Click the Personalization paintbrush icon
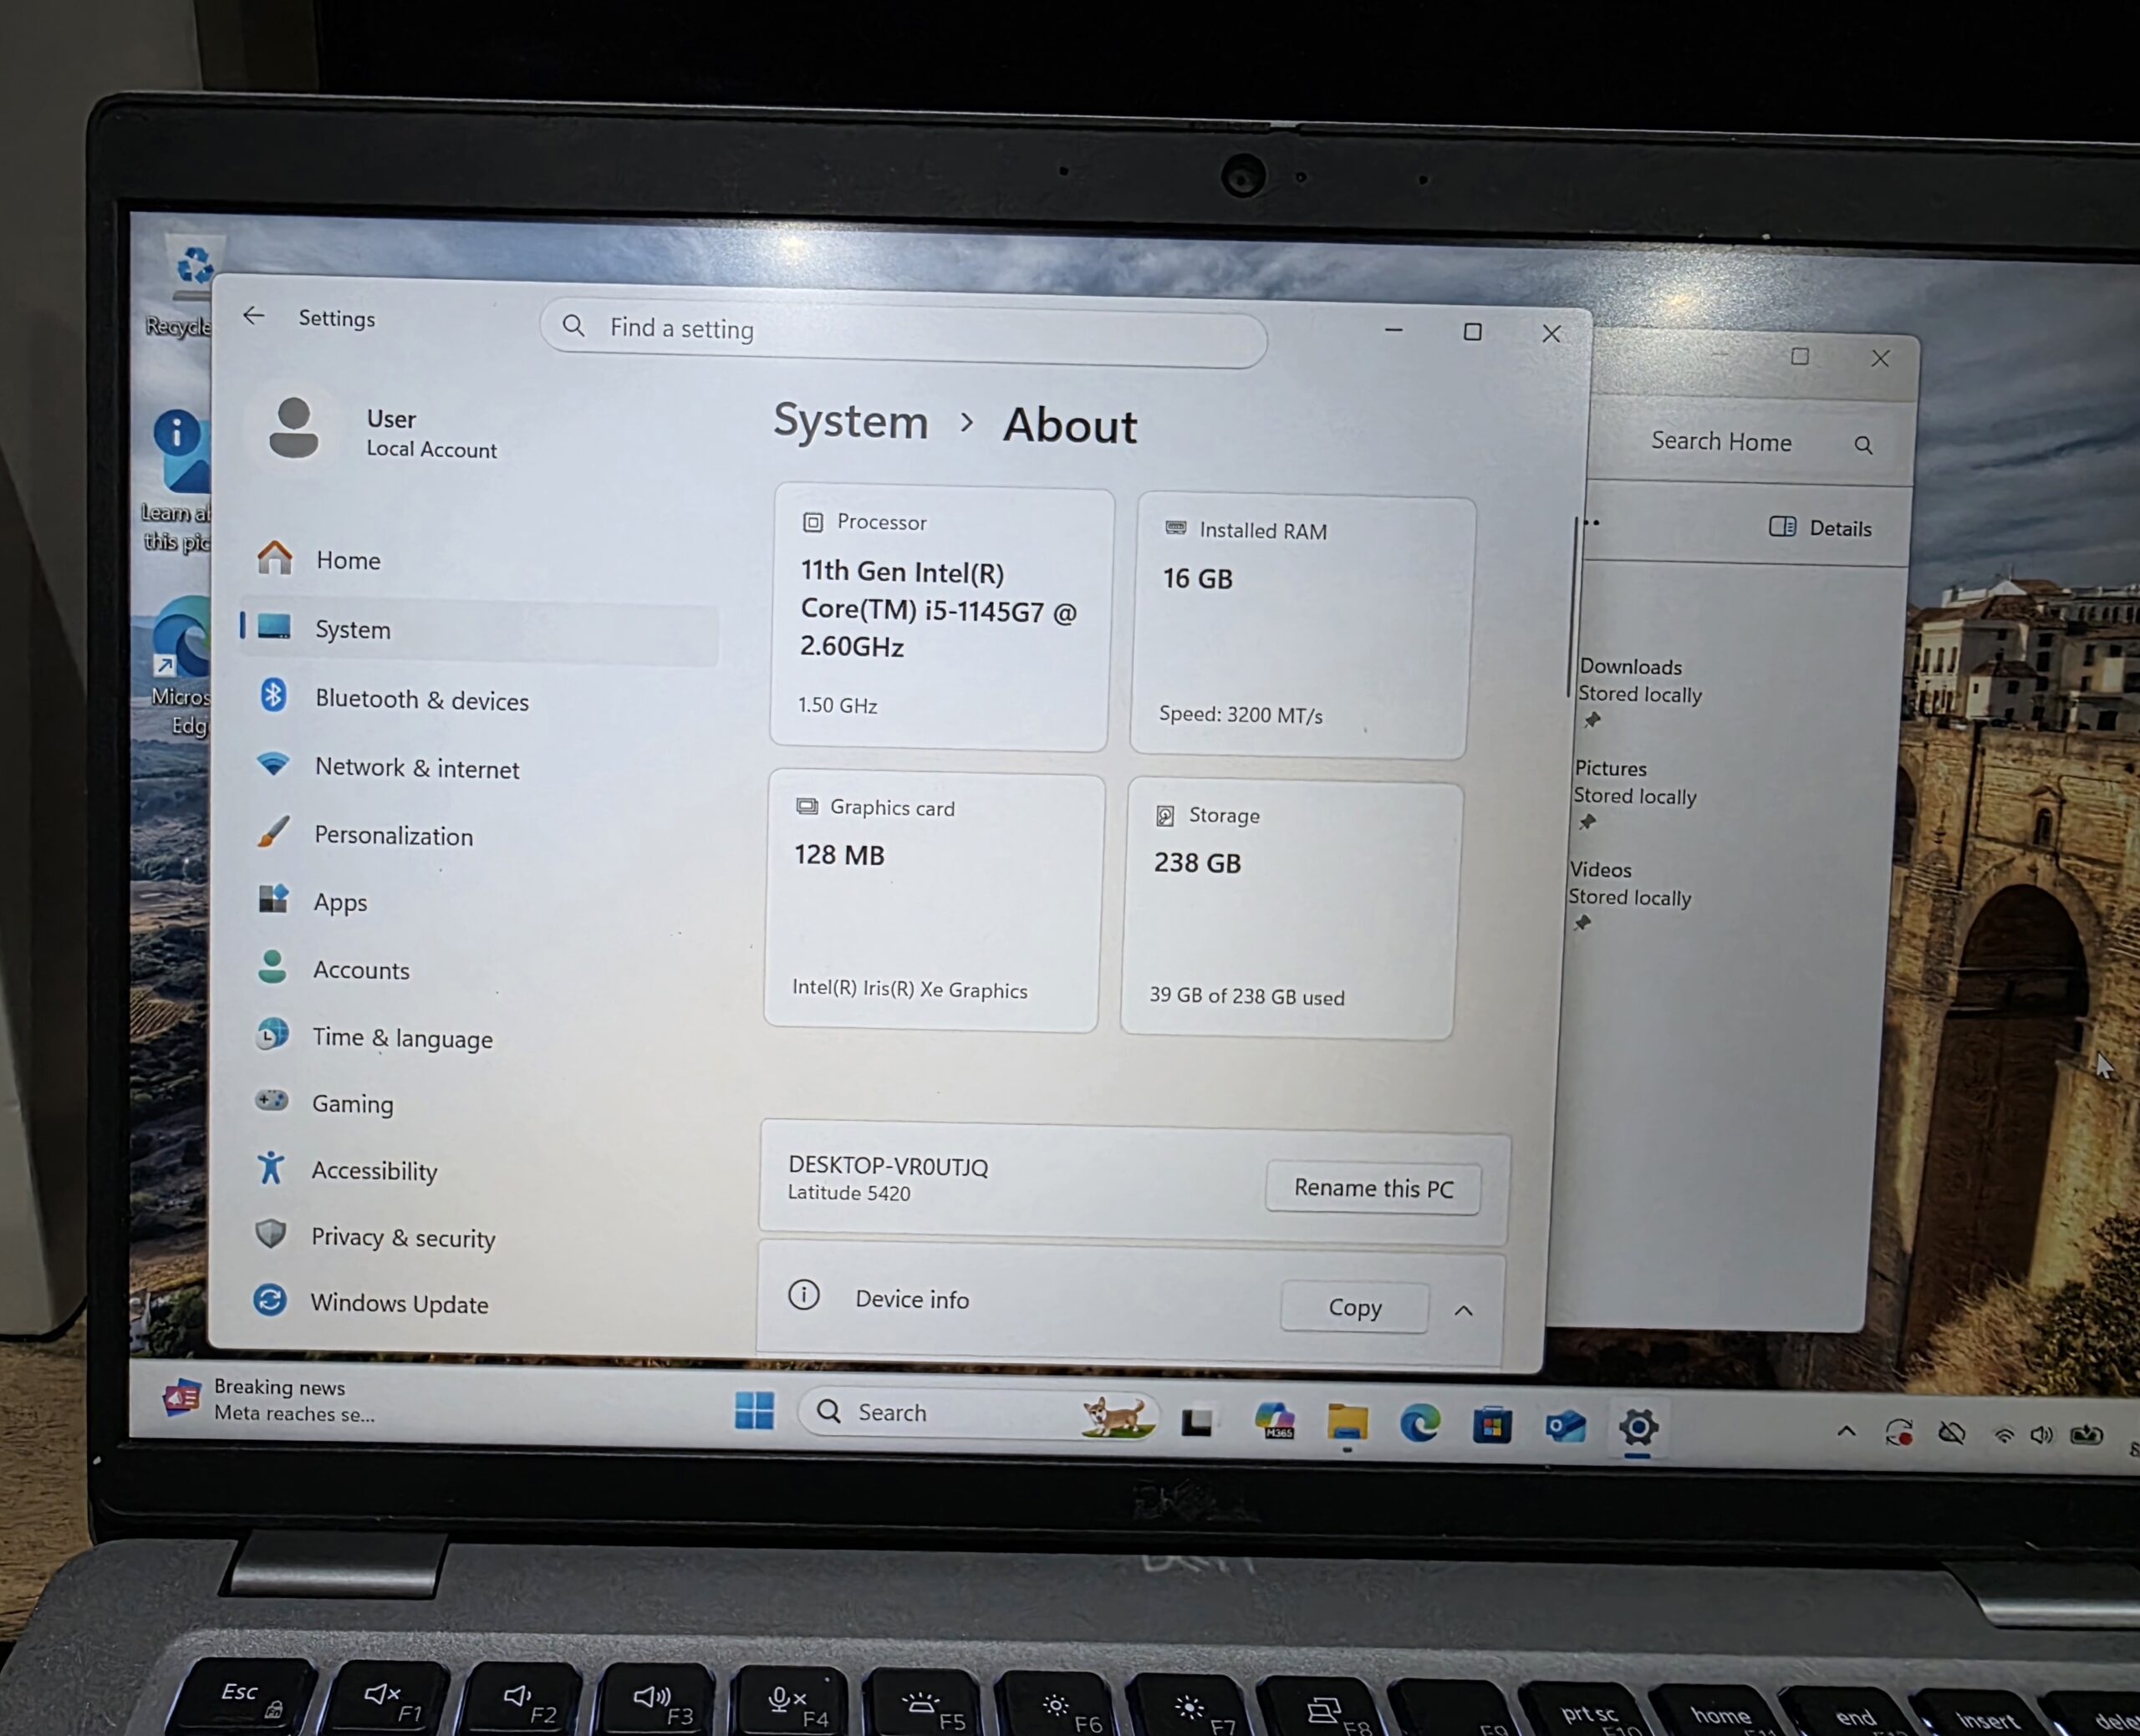 pos(273,831)
